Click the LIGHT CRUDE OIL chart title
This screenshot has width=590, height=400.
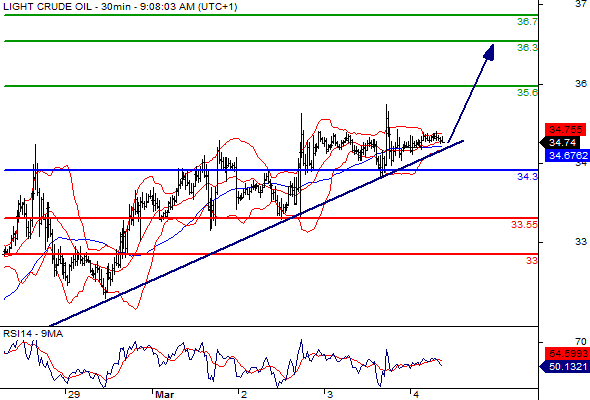pos(120,6)
